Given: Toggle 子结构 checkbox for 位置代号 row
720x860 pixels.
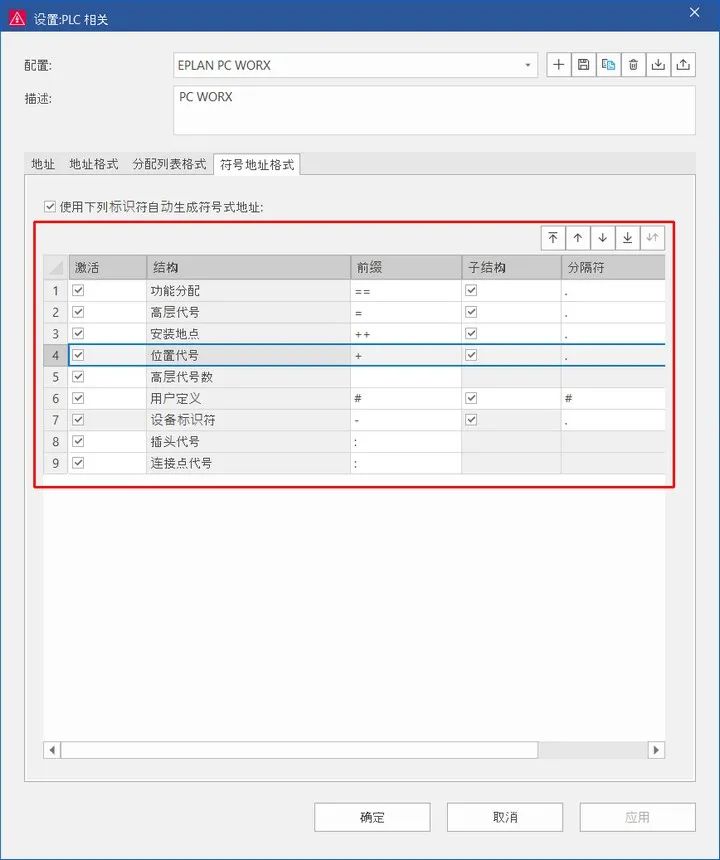Looking at the screenshot, I should click(471, 355).
